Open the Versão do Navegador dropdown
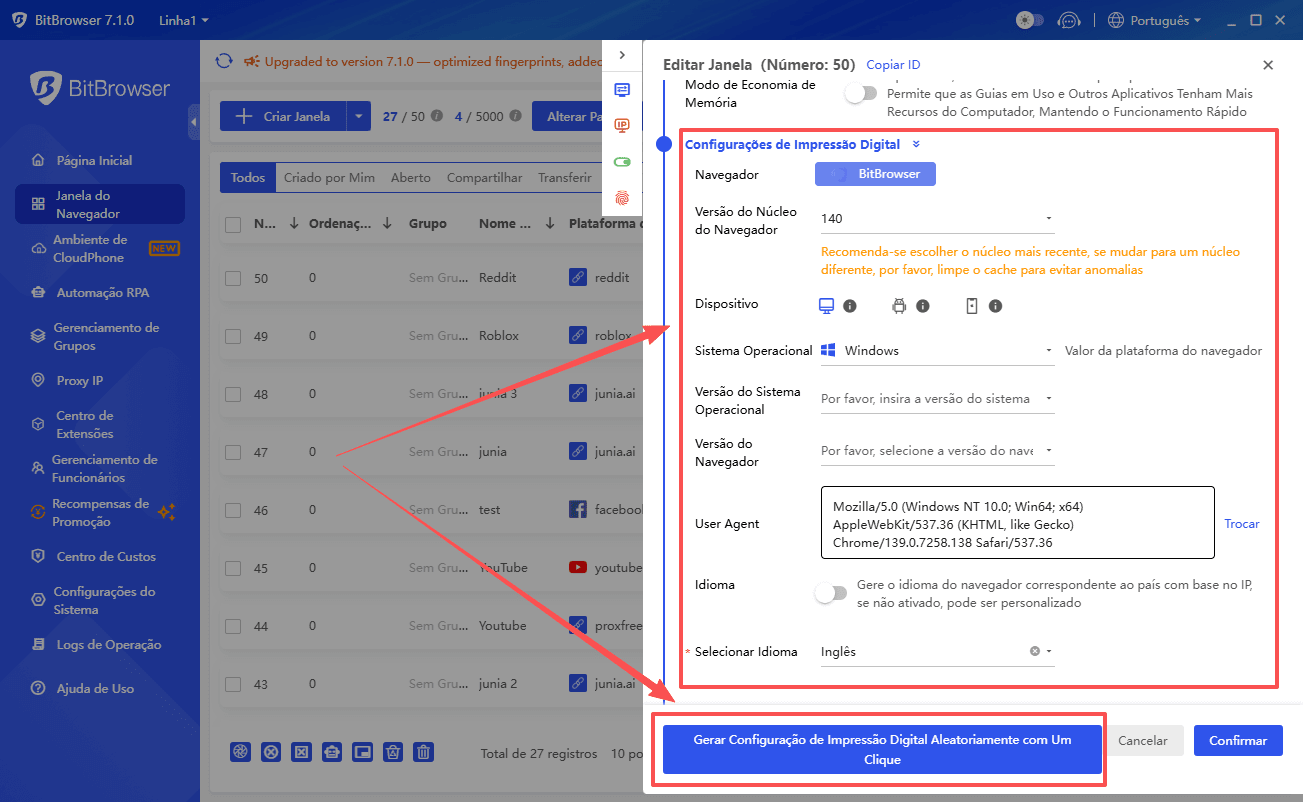 click(x=936, y=451)
